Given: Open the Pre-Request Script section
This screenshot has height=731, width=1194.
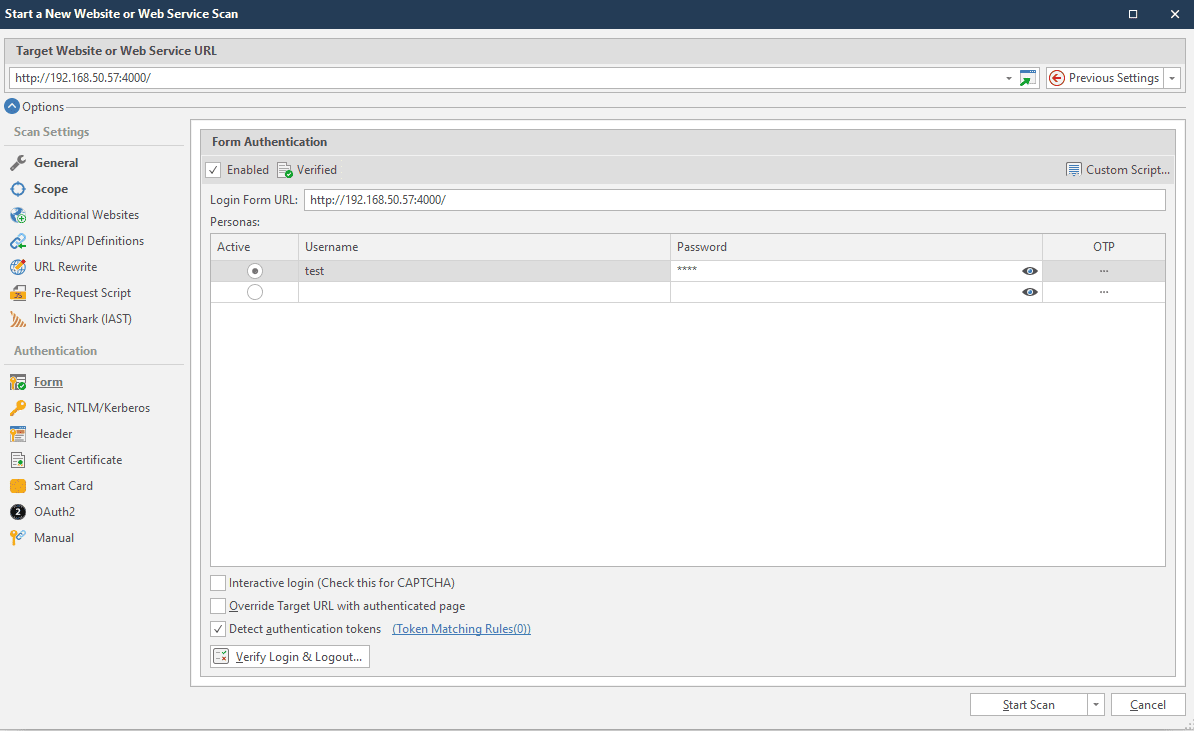Looking at the screenshot, I should pyautogui.click(x=82, y=293).
